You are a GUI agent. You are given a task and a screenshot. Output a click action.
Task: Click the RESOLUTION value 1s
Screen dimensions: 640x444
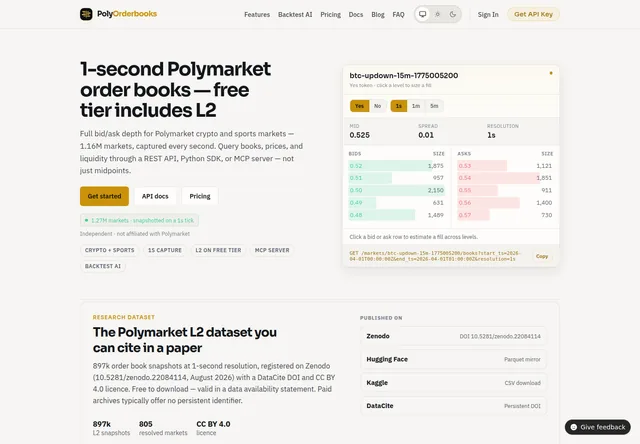coord(491,135)
